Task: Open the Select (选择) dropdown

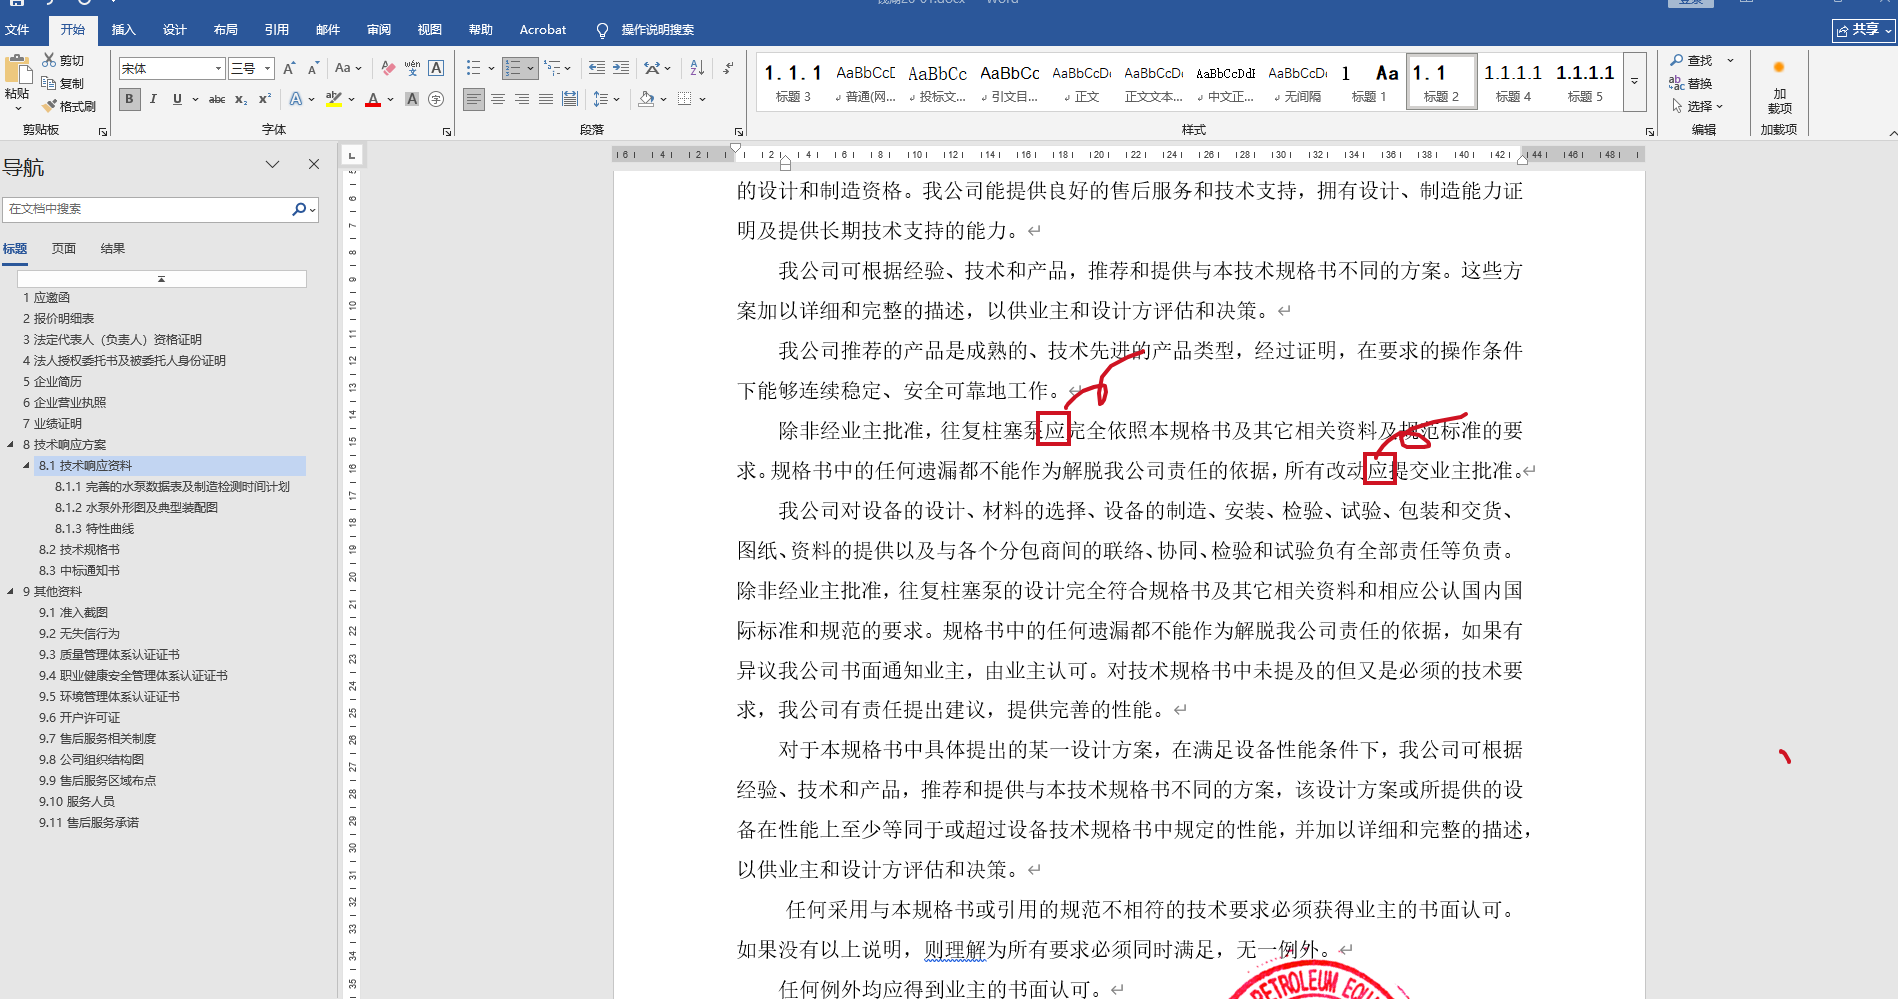Action: click(x=1697, y=106)
